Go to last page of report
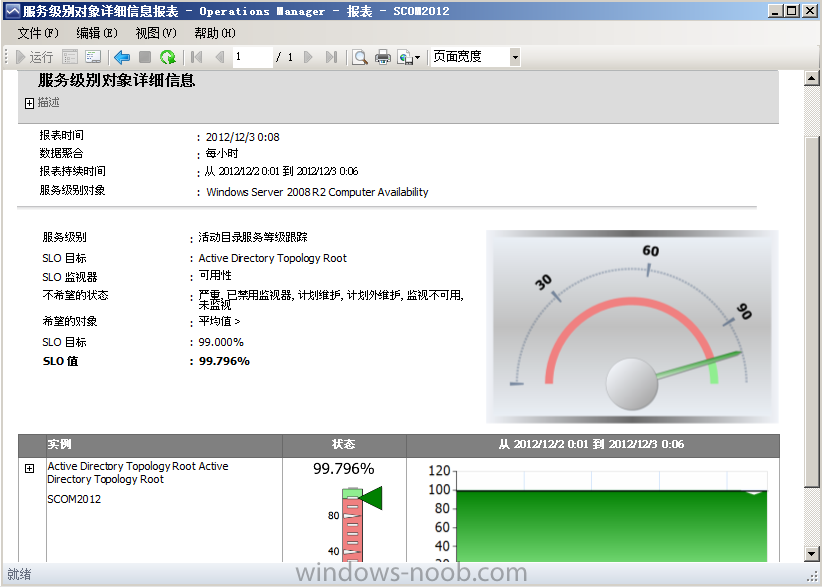The width and height of the screenshot is (822, 587). pos(331,57)
